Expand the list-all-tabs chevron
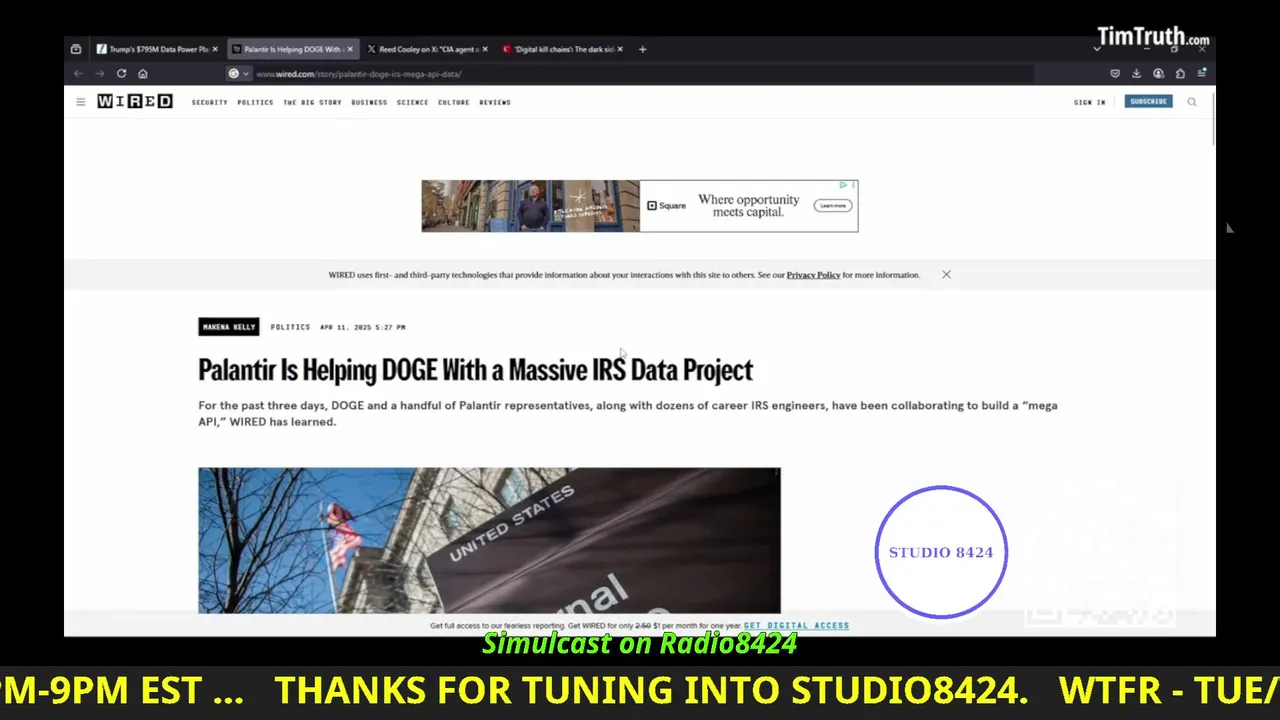The height and width of the screenshot is (720, 1280). point(1097,49)
